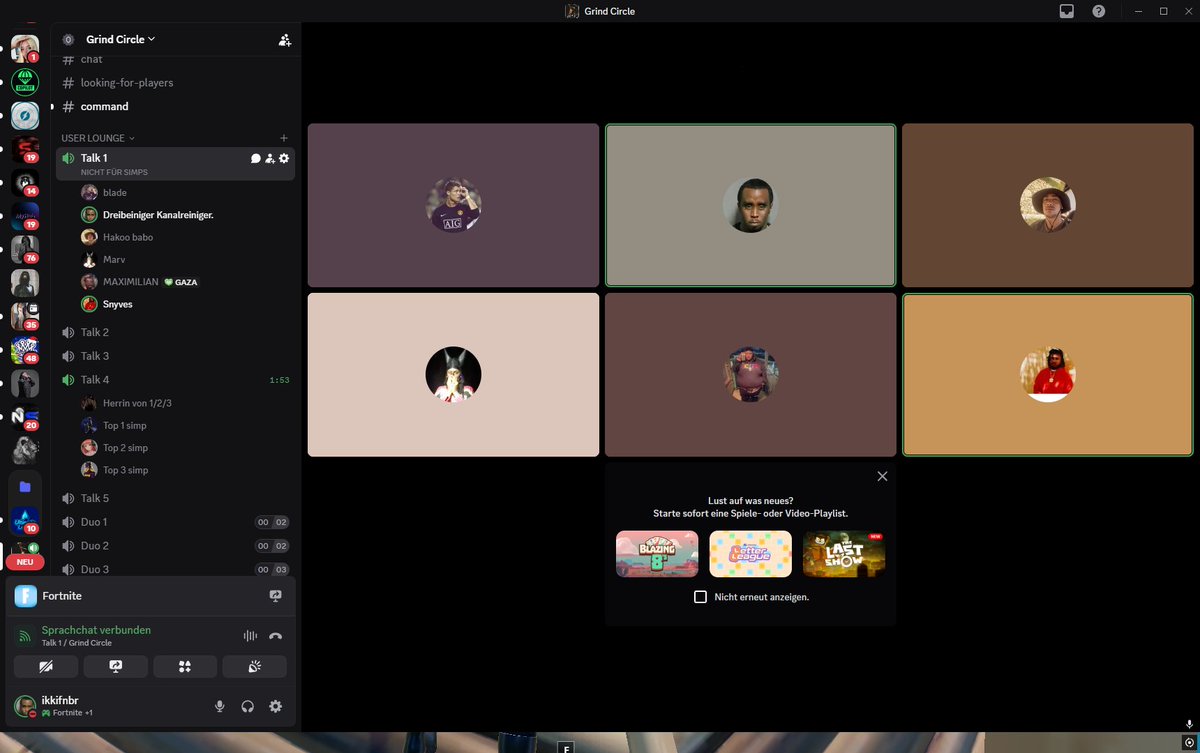Collapse the USER LOUNGE category
Screen dimensions: 1200x753
[98, 138]
